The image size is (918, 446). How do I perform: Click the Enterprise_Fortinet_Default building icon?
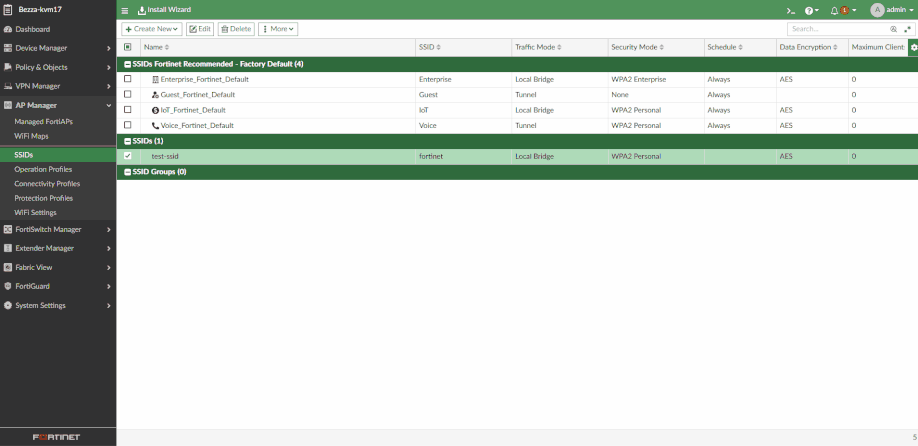(x=155, y=79)
